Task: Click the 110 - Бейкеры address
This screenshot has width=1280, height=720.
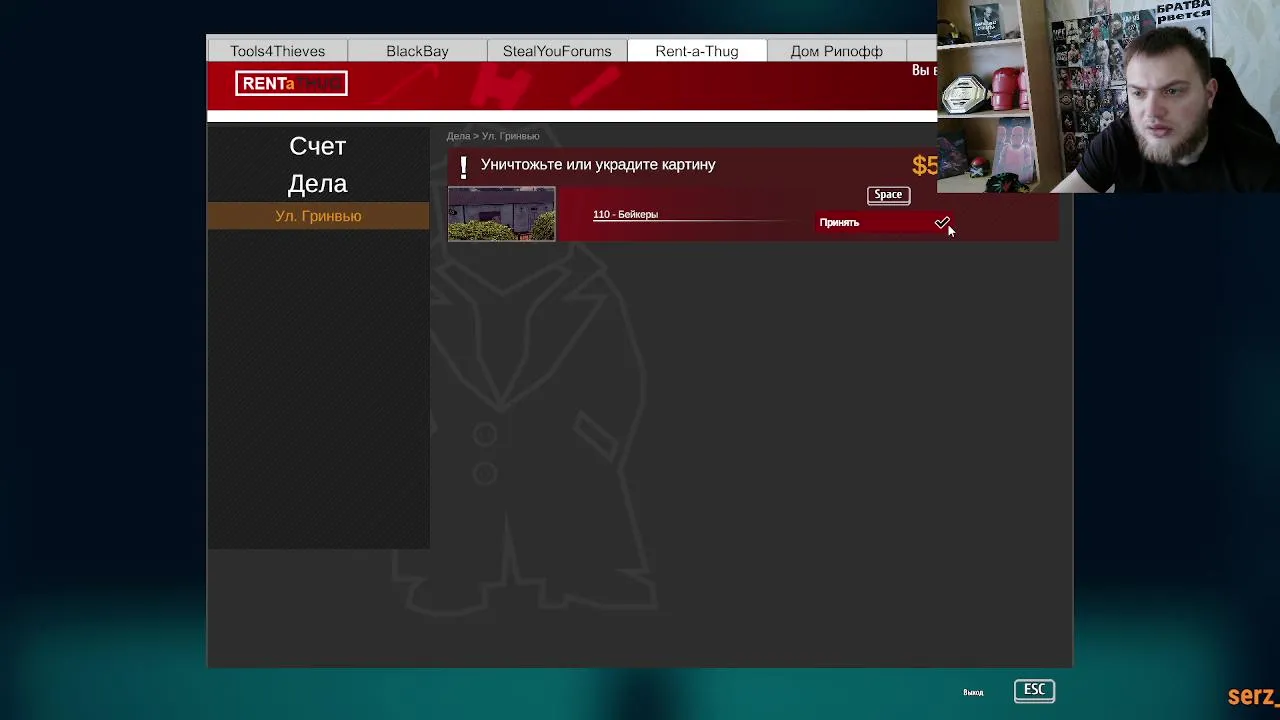Action: (x=625, y=214)
